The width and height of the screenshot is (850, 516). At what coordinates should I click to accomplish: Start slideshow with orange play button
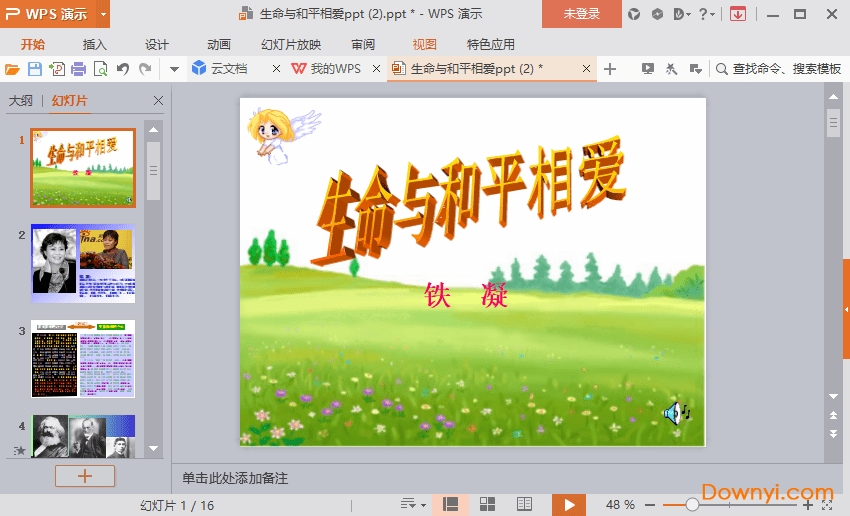coord(569,504)
